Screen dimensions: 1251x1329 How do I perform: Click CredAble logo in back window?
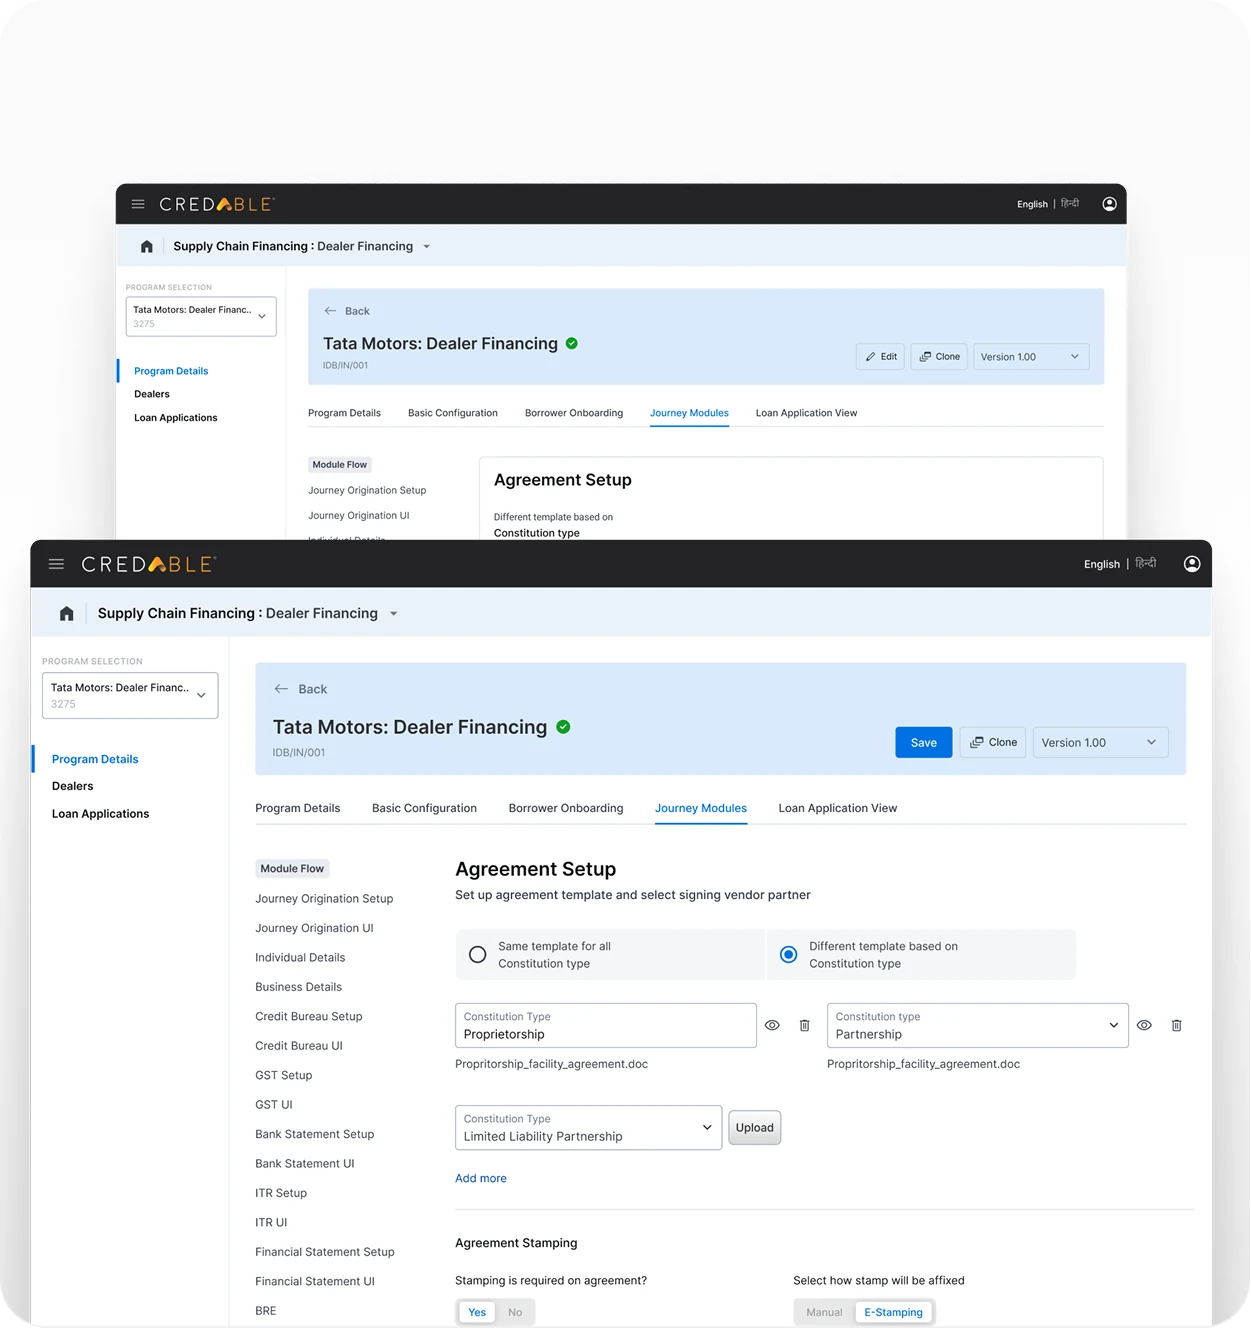tap(217, 204)
